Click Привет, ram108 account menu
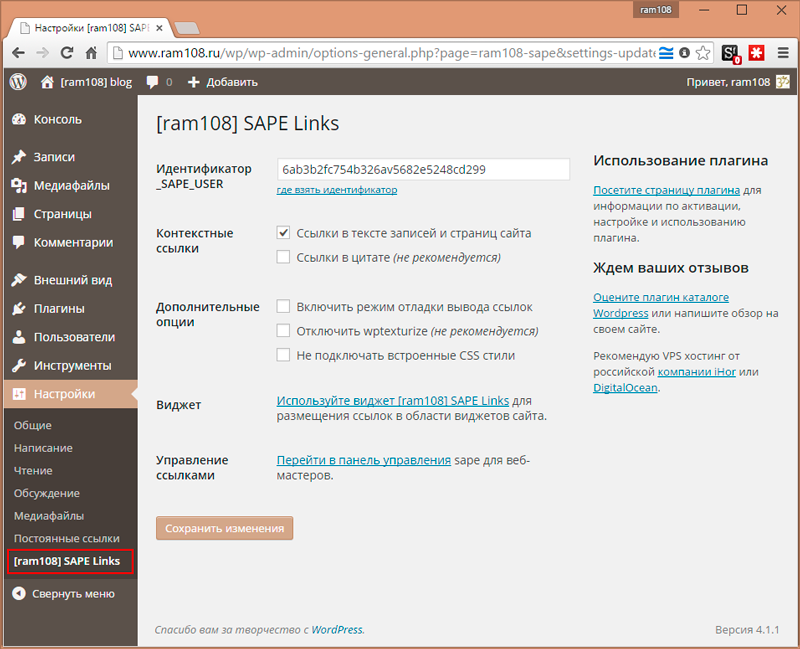 pyautogui.click(x=728, y=82)
